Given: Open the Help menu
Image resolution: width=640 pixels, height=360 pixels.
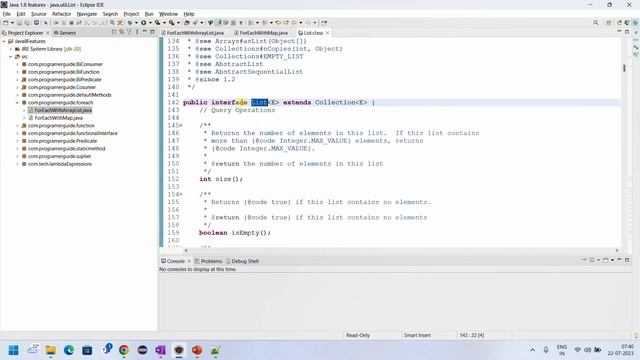Looking at the screenshot, I should pos(189,14).
